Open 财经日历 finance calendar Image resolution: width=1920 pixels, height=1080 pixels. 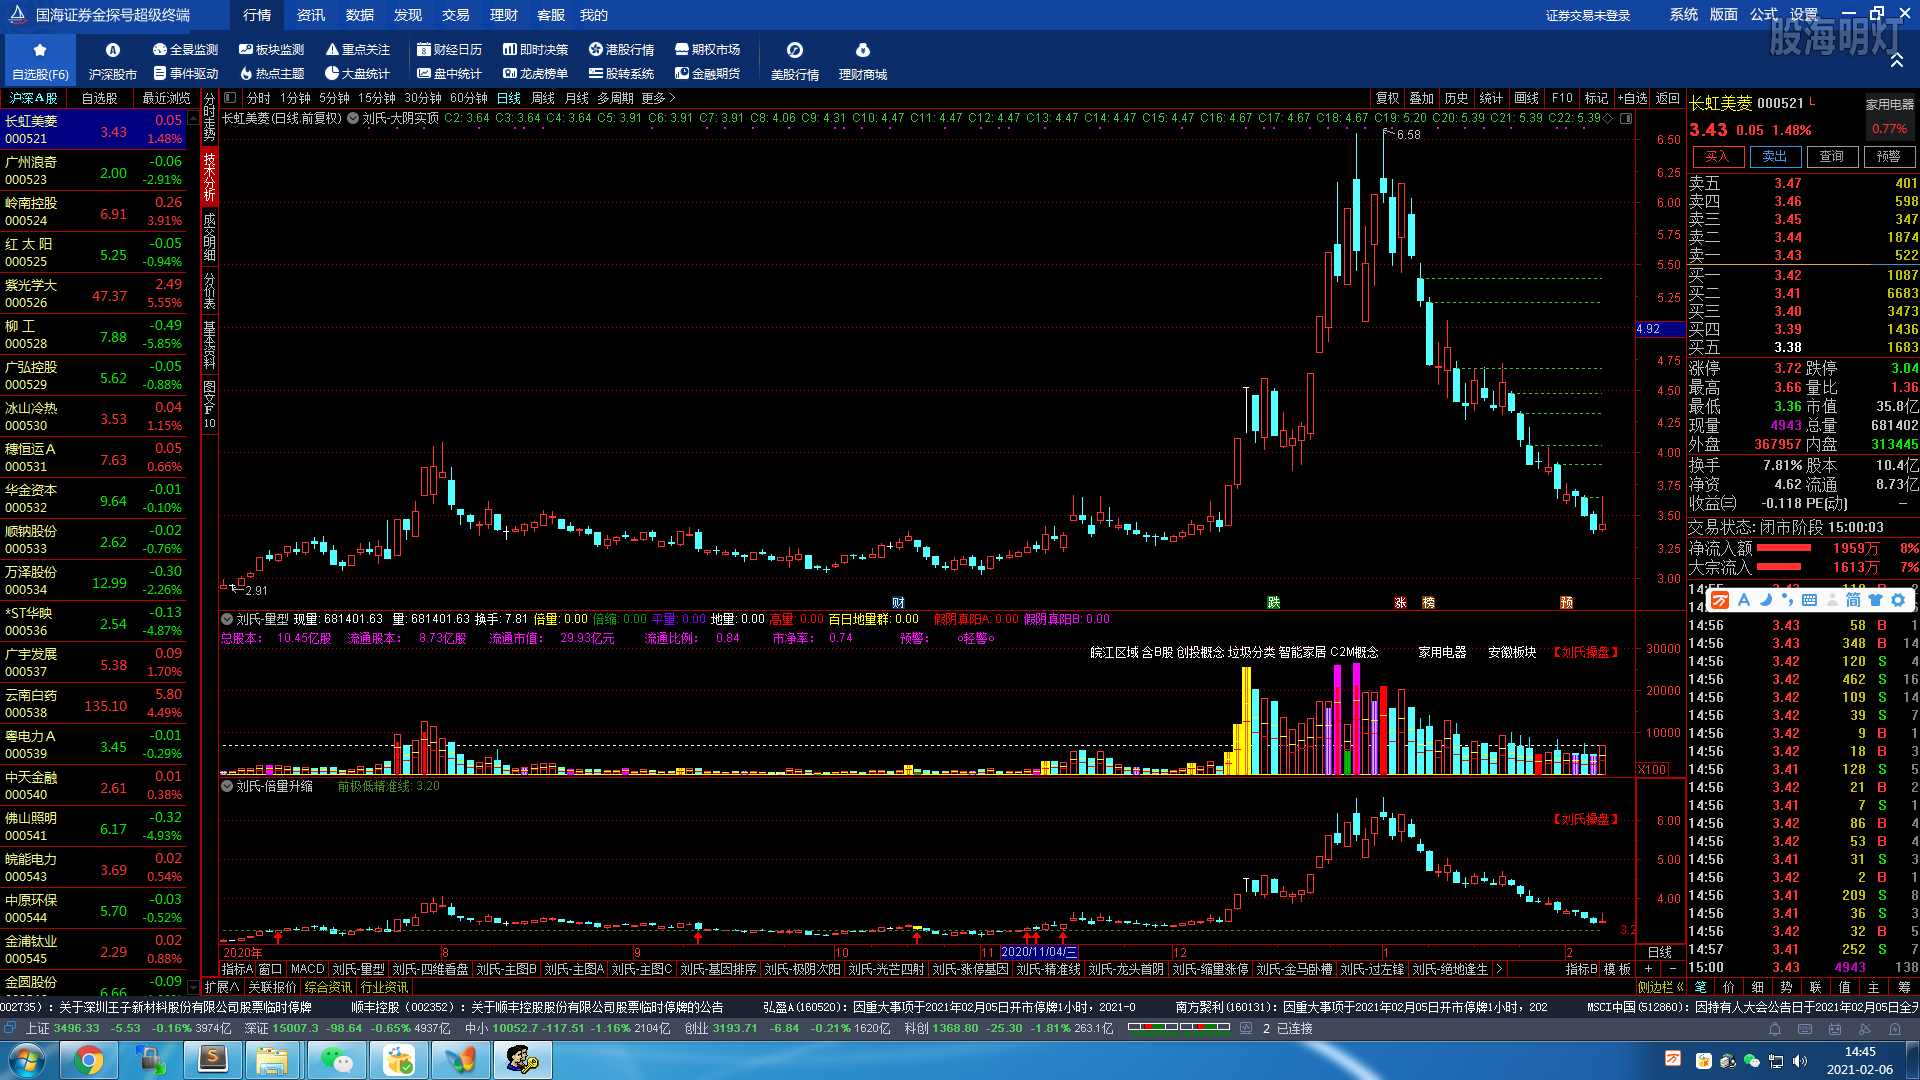[x=449, y=49]
